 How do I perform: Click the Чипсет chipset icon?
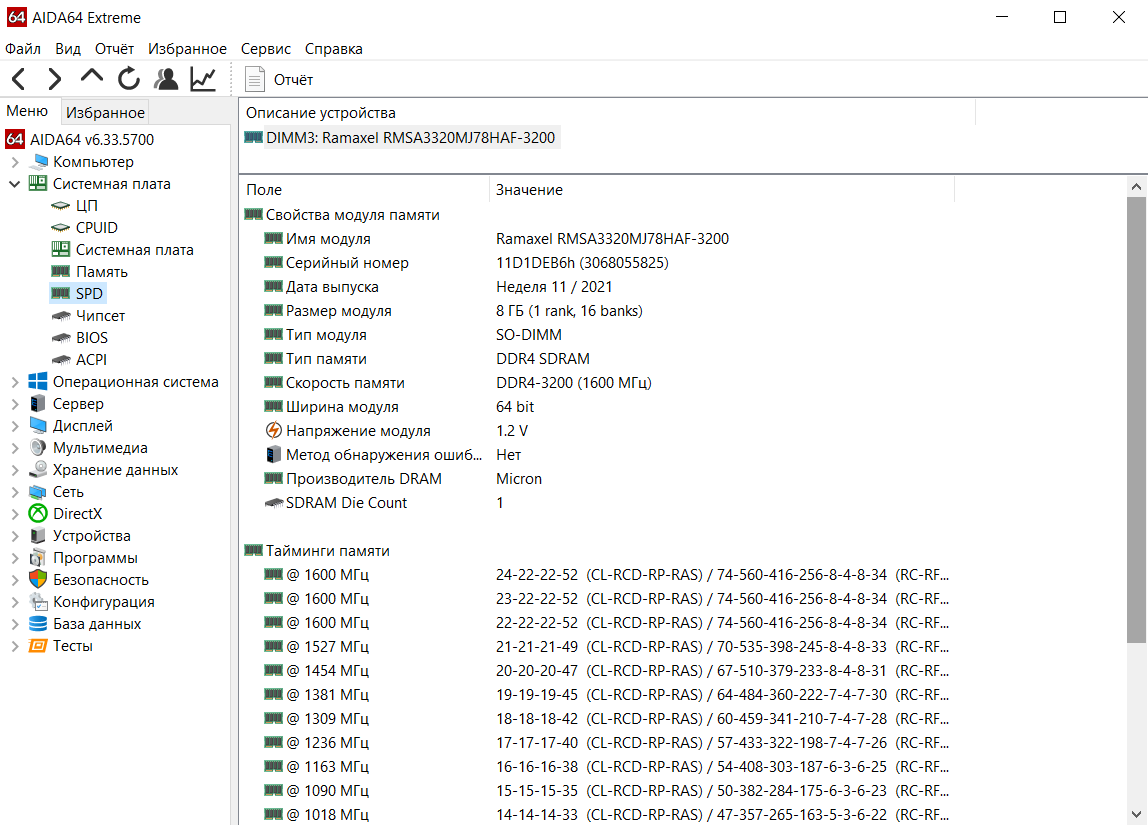61,316
